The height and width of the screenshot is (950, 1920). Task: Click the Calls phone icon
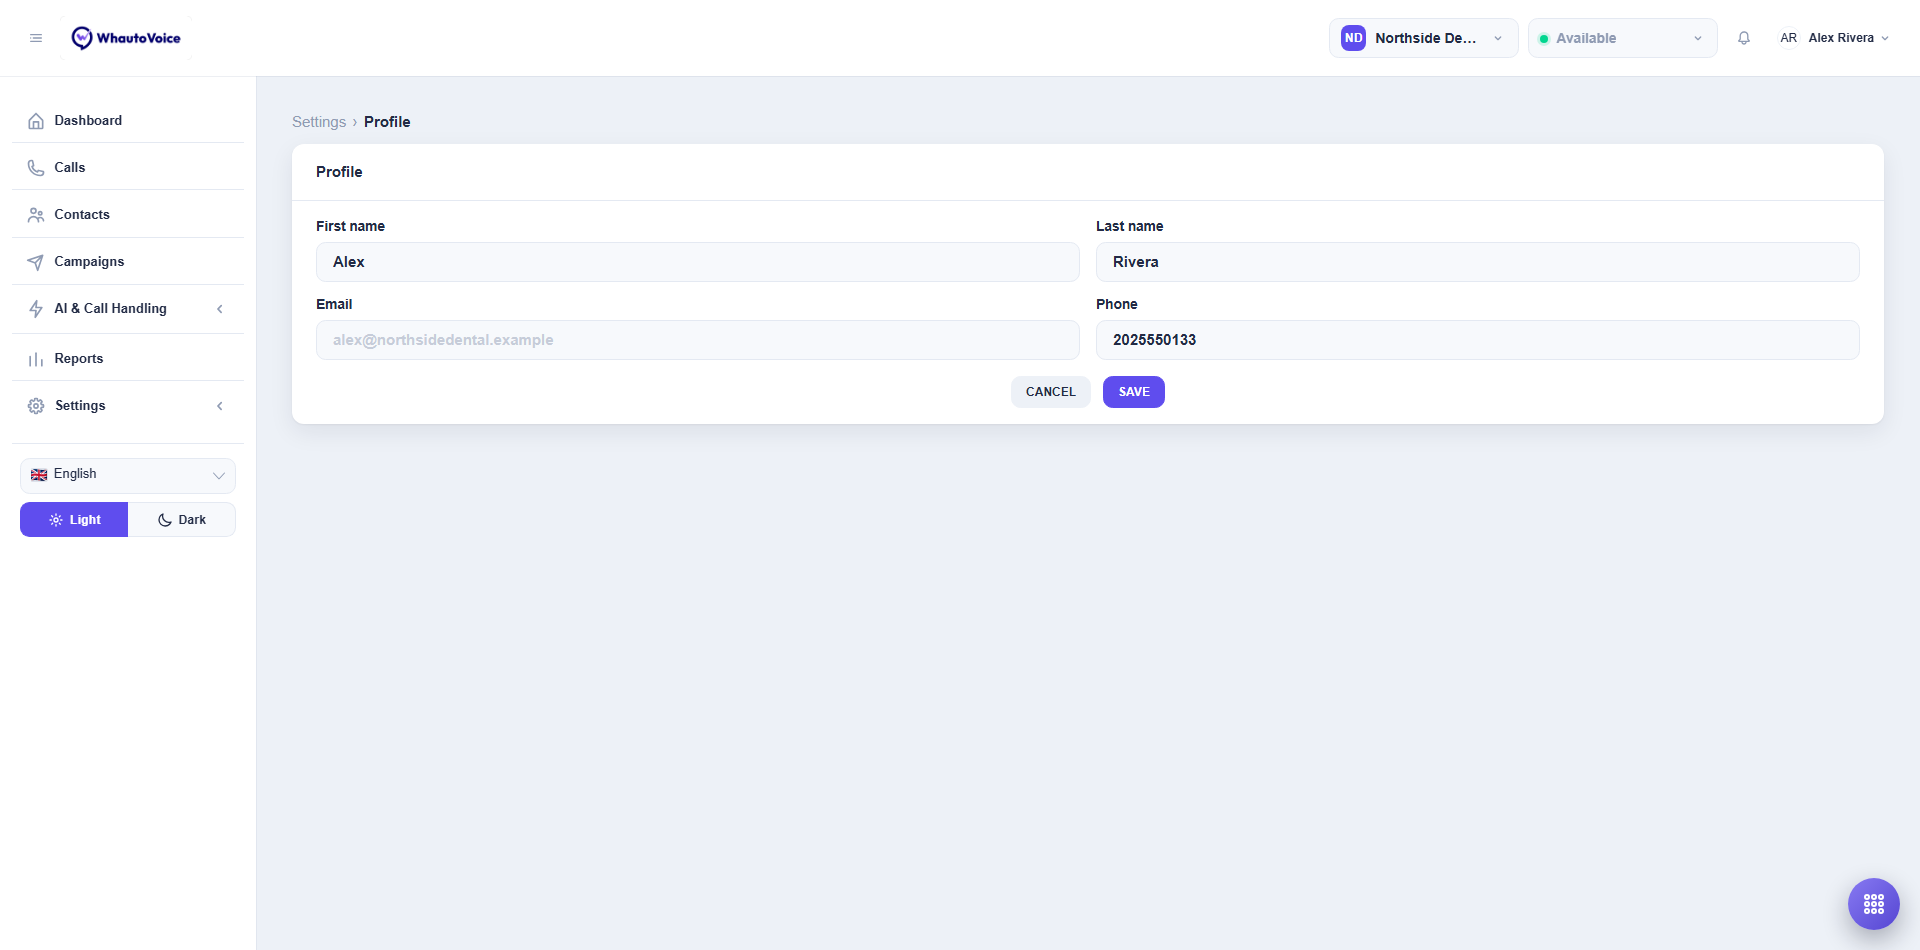coord(36,168)
